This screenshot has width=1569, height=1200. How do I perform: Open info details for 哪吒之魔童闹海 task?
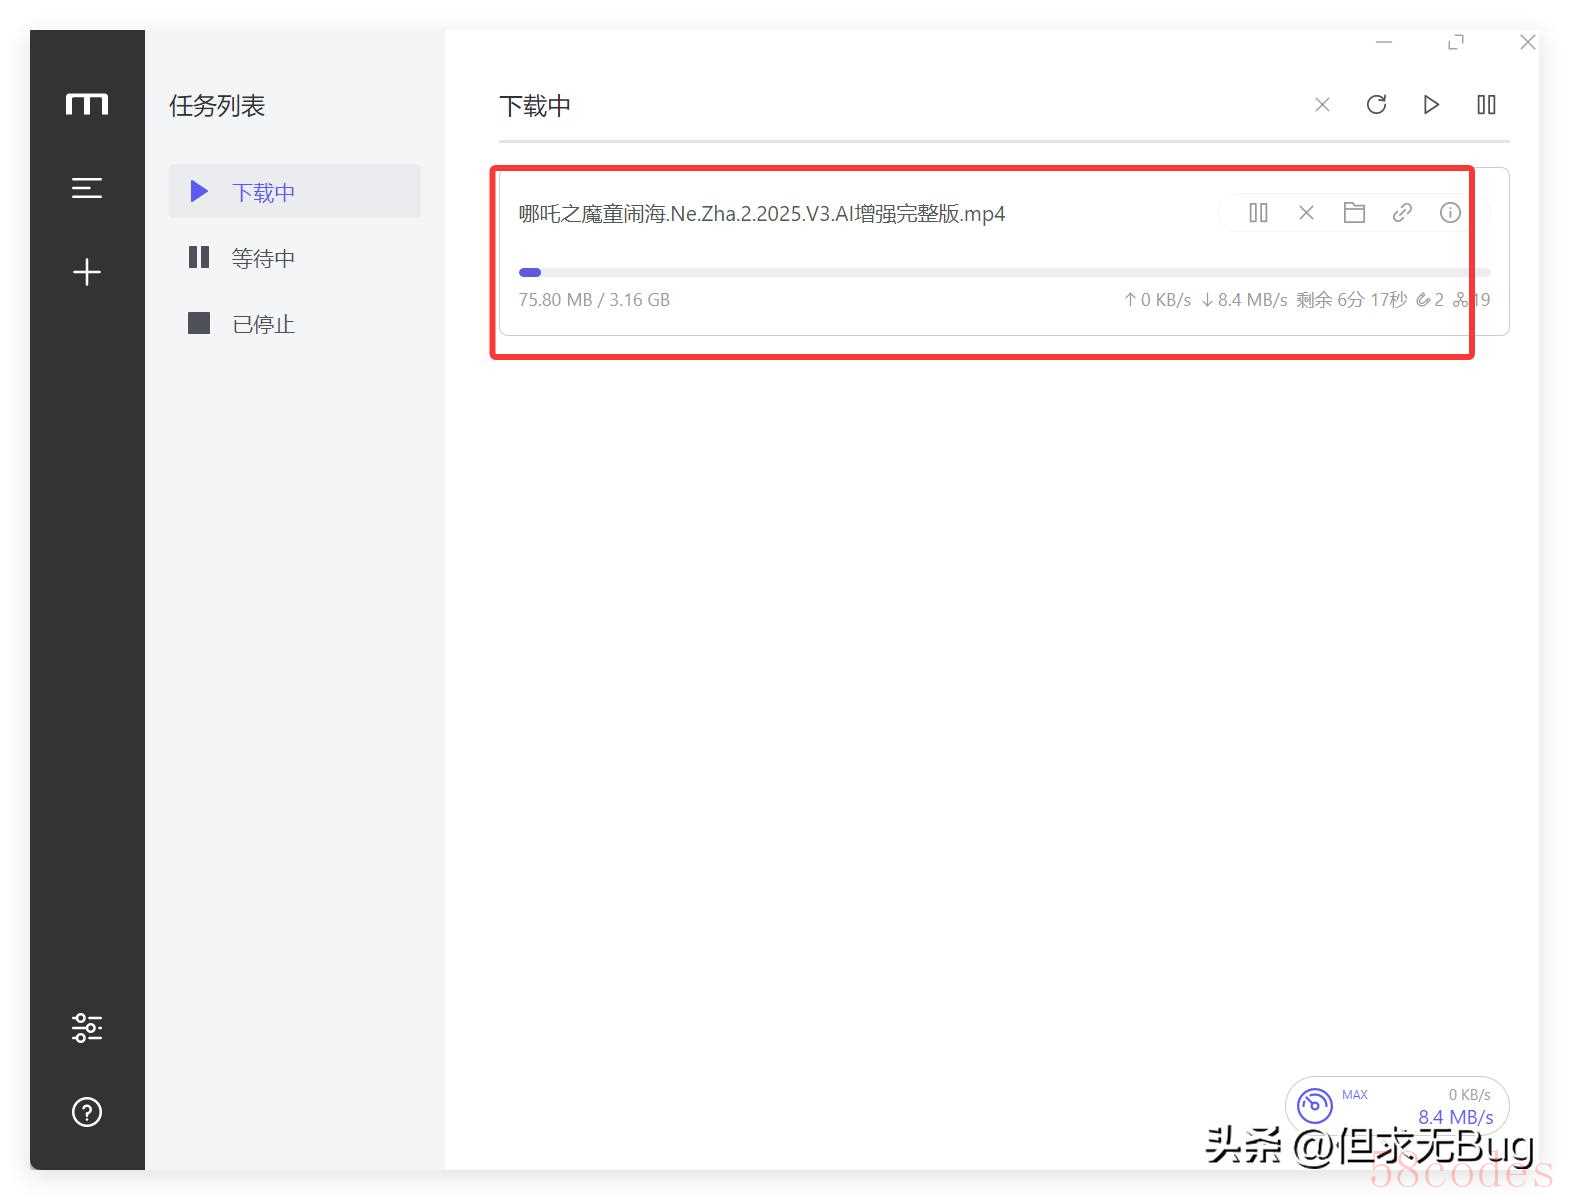(x=1450, y=213)
